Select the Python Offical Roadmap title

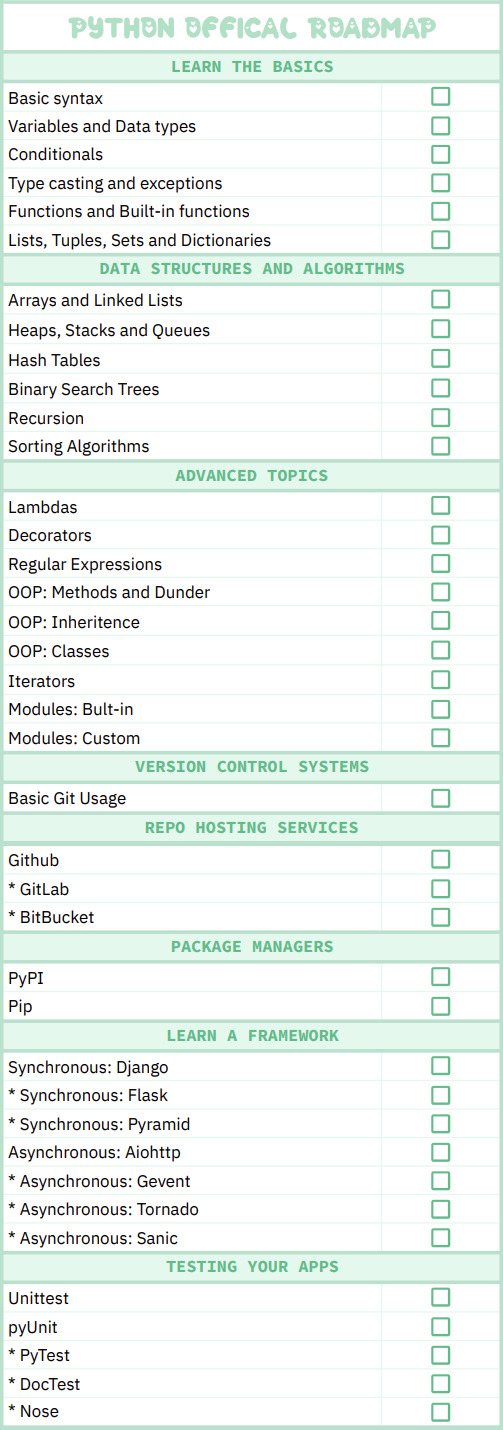click(x=252, y=27)
